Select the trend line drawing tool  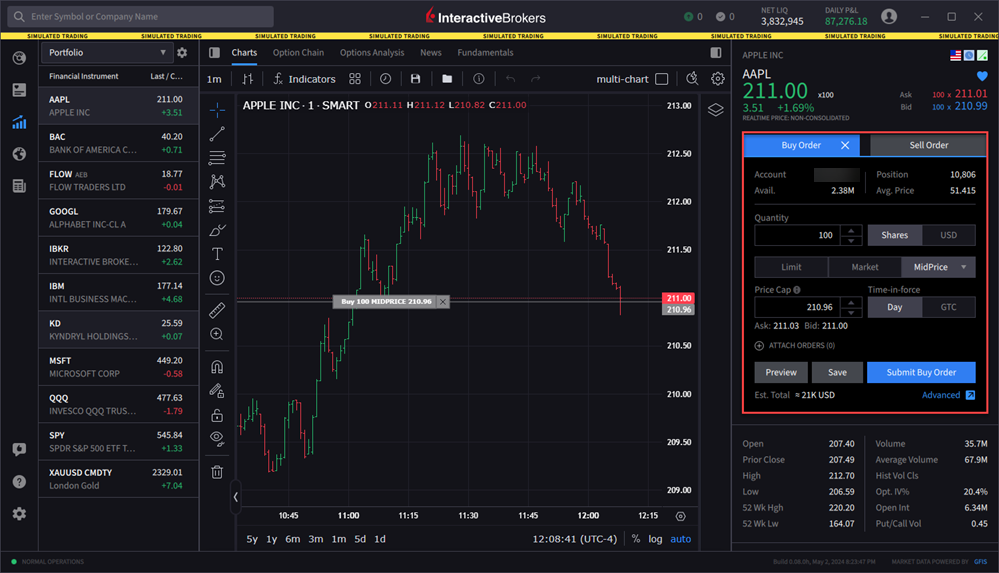click(217, 134)
